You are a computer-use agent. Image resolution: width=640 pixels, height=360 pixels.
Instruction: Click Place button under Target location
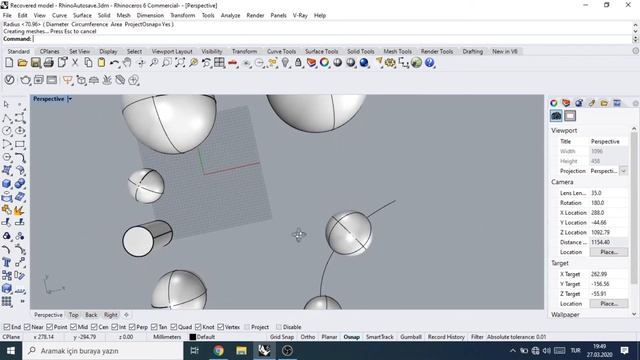(x=609, y=304)
